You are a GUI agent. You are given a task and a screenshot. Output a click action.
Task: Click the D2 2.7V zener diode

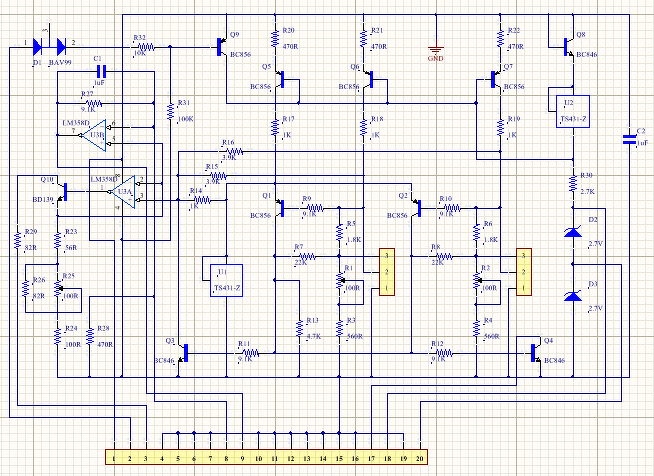tap(573, 232)
